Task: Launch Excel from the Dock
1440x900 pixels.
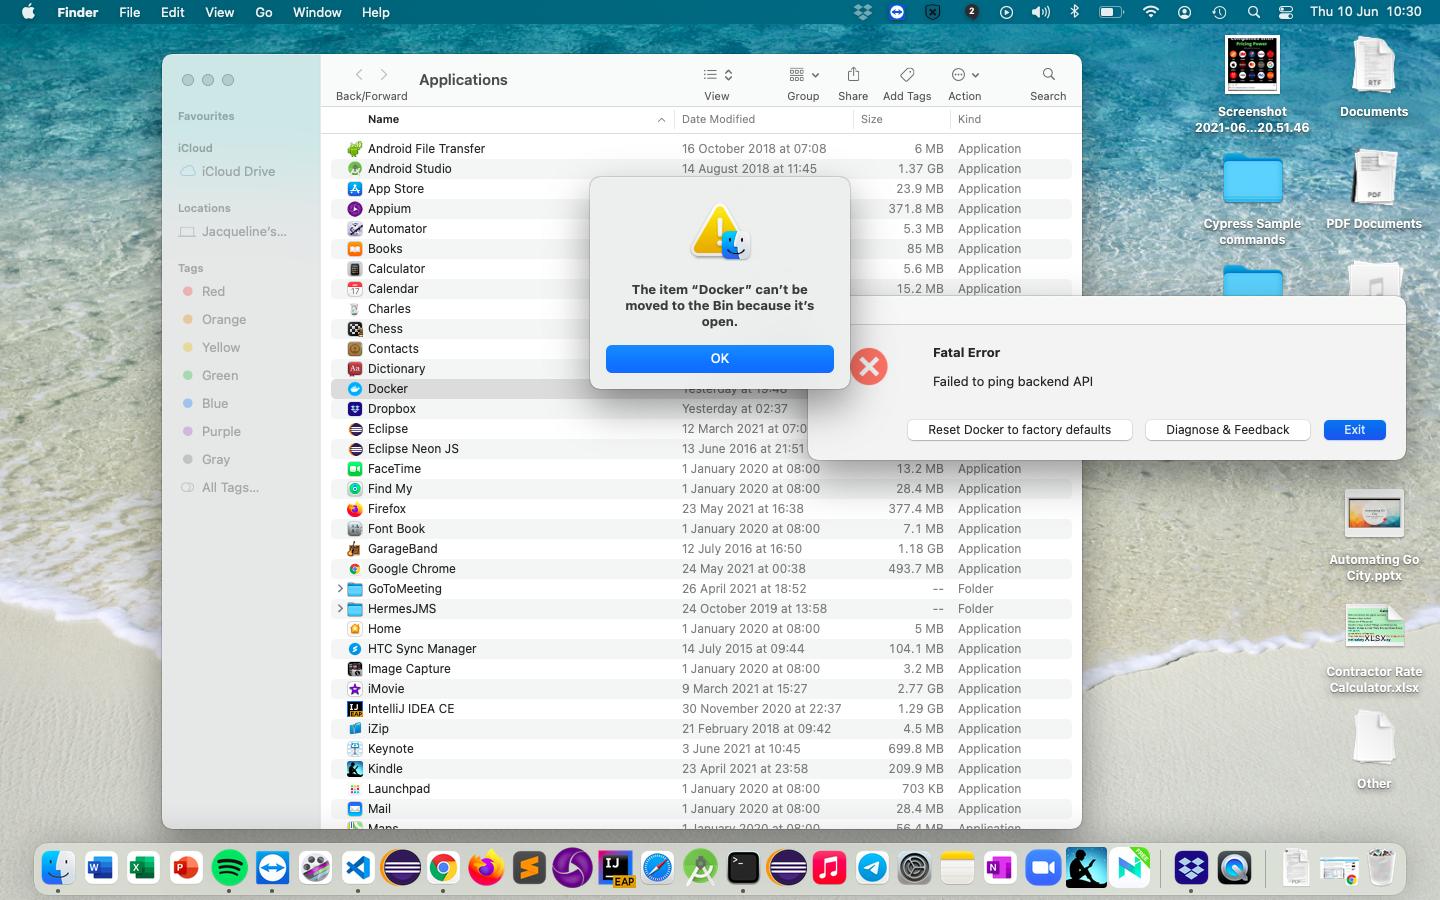Action: 143,868
